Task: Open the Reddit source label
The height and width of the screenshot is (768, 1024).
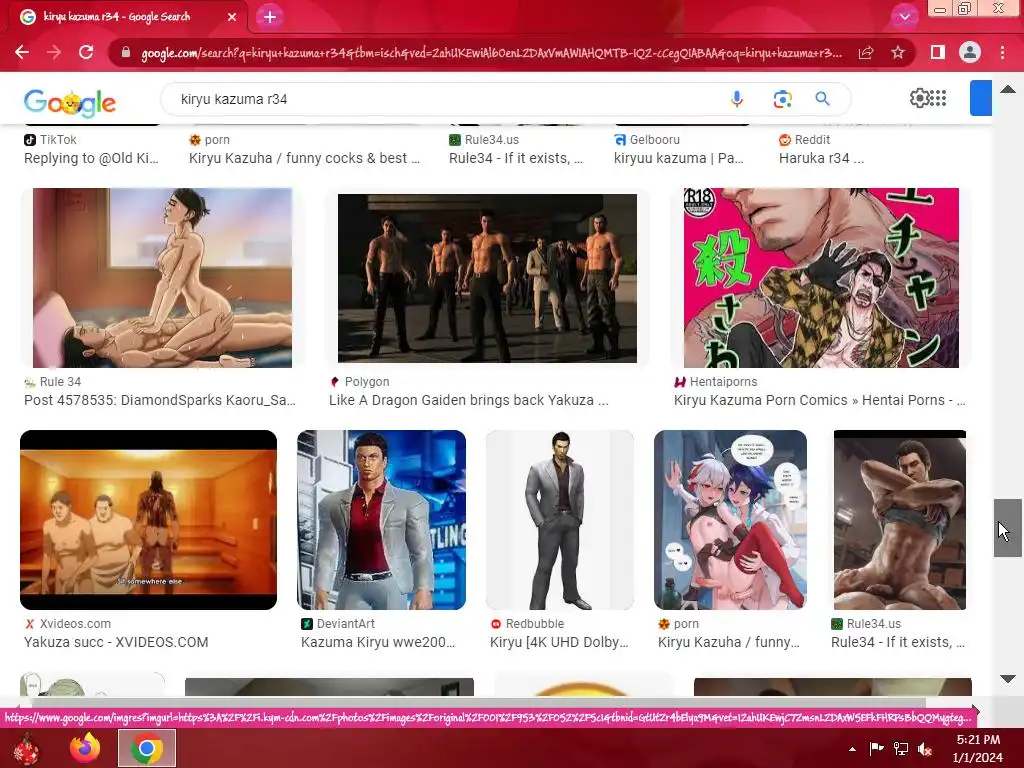Action: tap(812, 140)
